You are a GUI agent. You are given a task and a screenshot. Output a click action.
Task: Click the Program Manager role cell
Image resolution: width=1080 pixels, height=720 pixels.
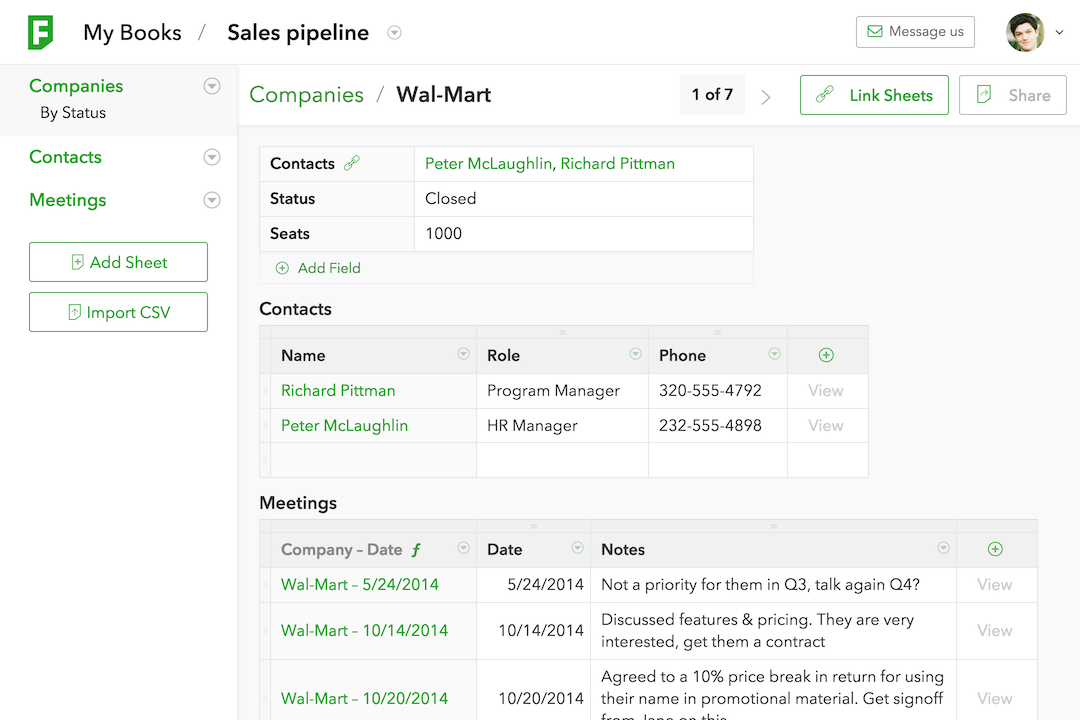coord(562,391)
